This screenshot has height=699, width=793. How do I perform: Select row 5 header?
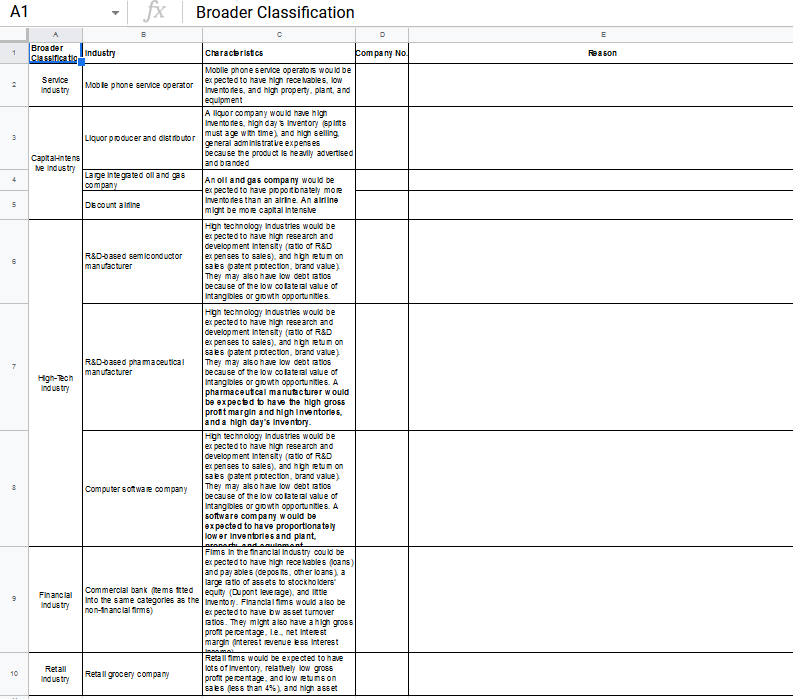14,205
